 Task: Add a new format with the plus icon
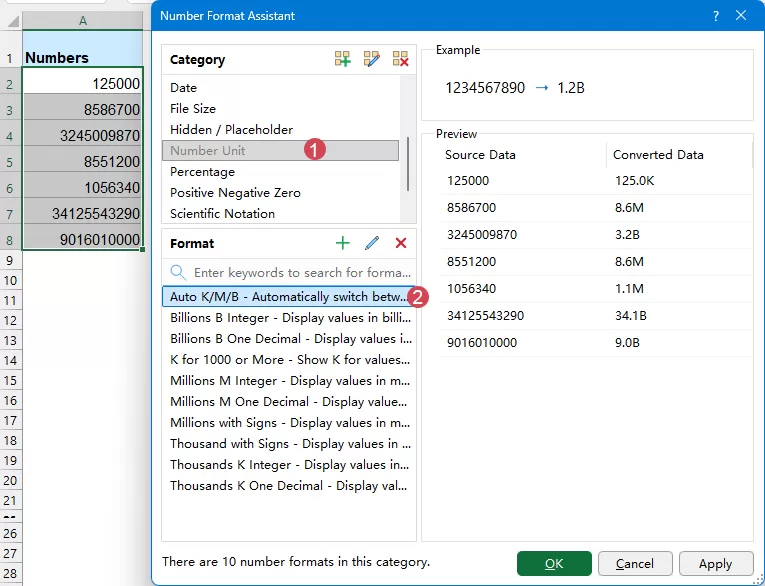pos(343,243)
